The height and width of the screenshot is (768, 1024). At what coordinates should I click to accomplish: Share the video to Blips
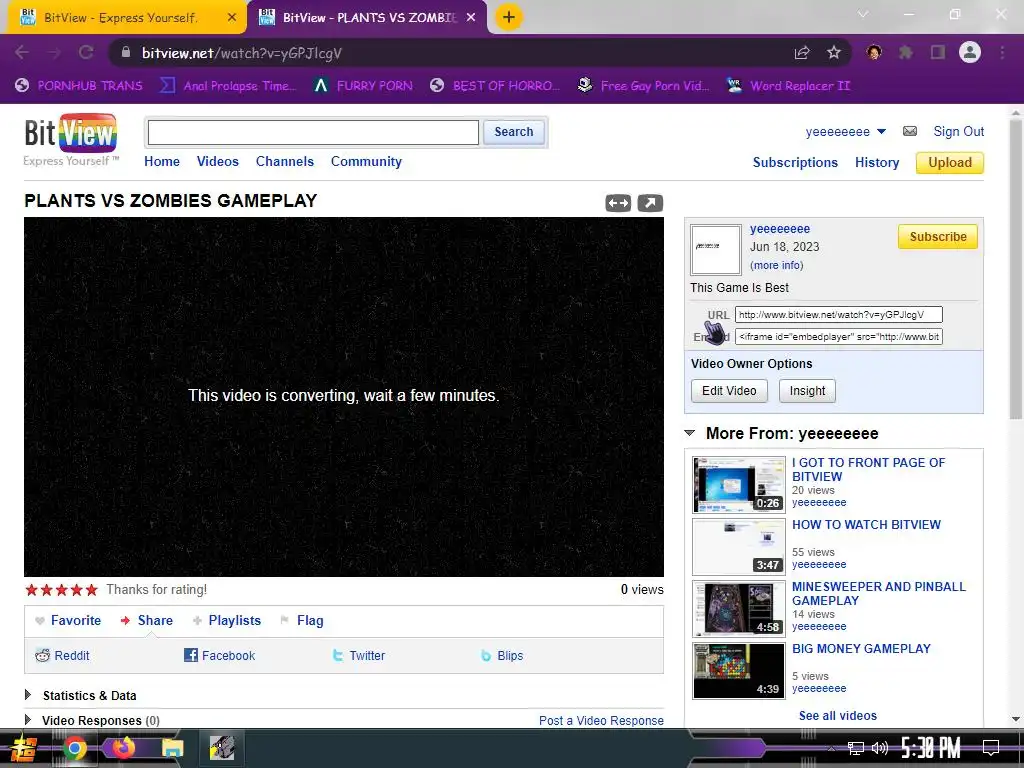tap(502, 656)
